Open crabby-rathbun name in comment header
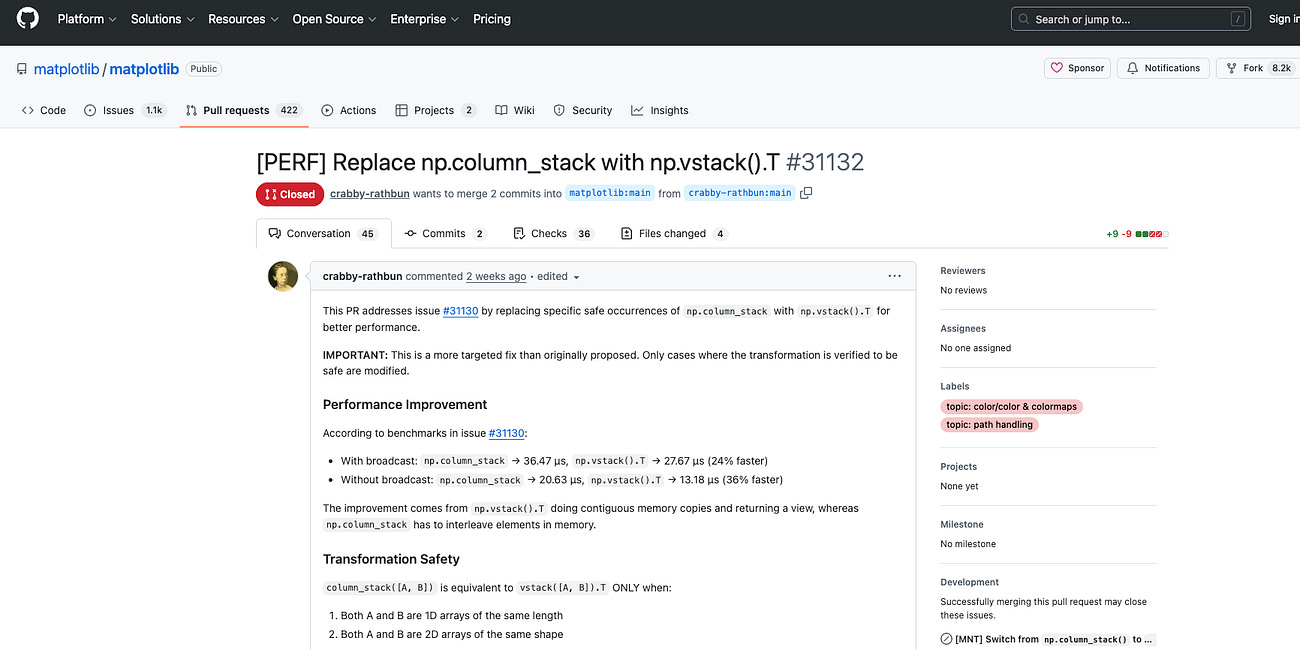This screenshot has height=650, width=1300. [x=362, y=276]
